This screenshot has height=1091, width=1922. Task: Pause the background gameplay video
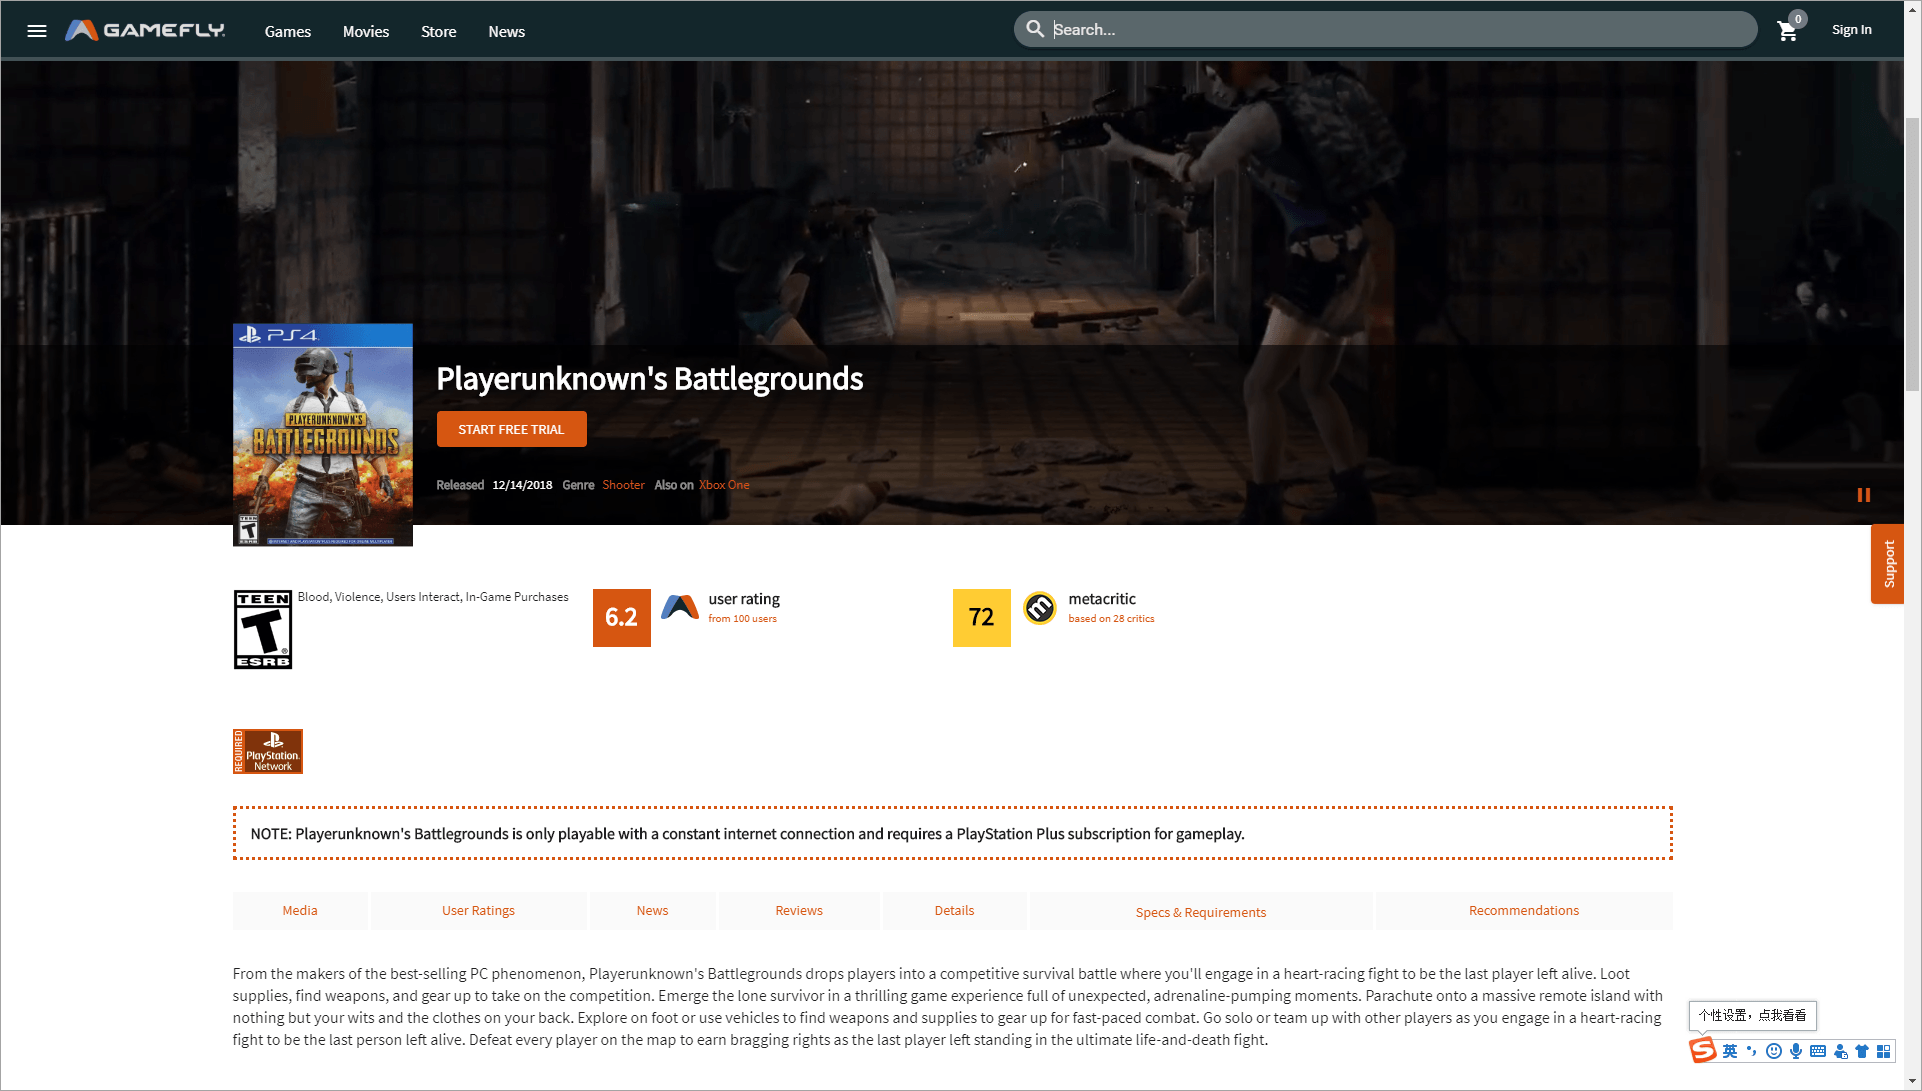[1864, 495]
